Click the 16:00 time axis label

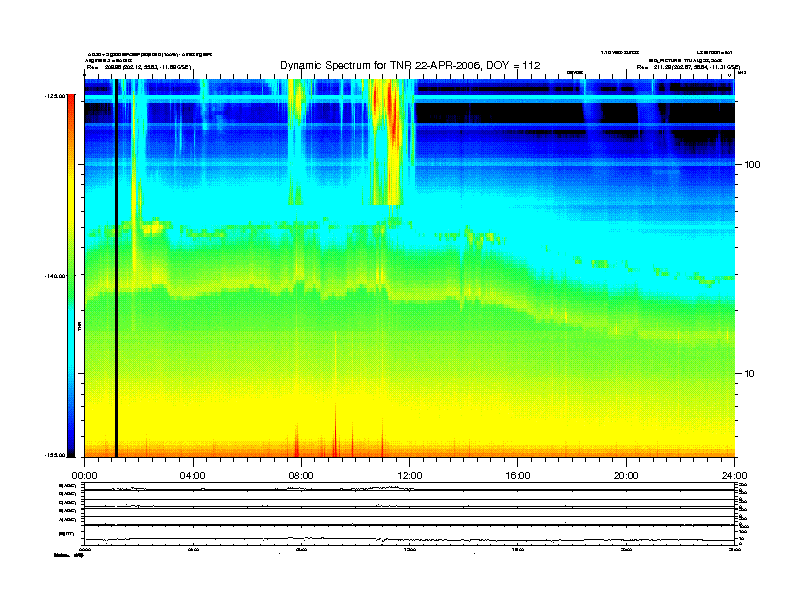(518, 476)
